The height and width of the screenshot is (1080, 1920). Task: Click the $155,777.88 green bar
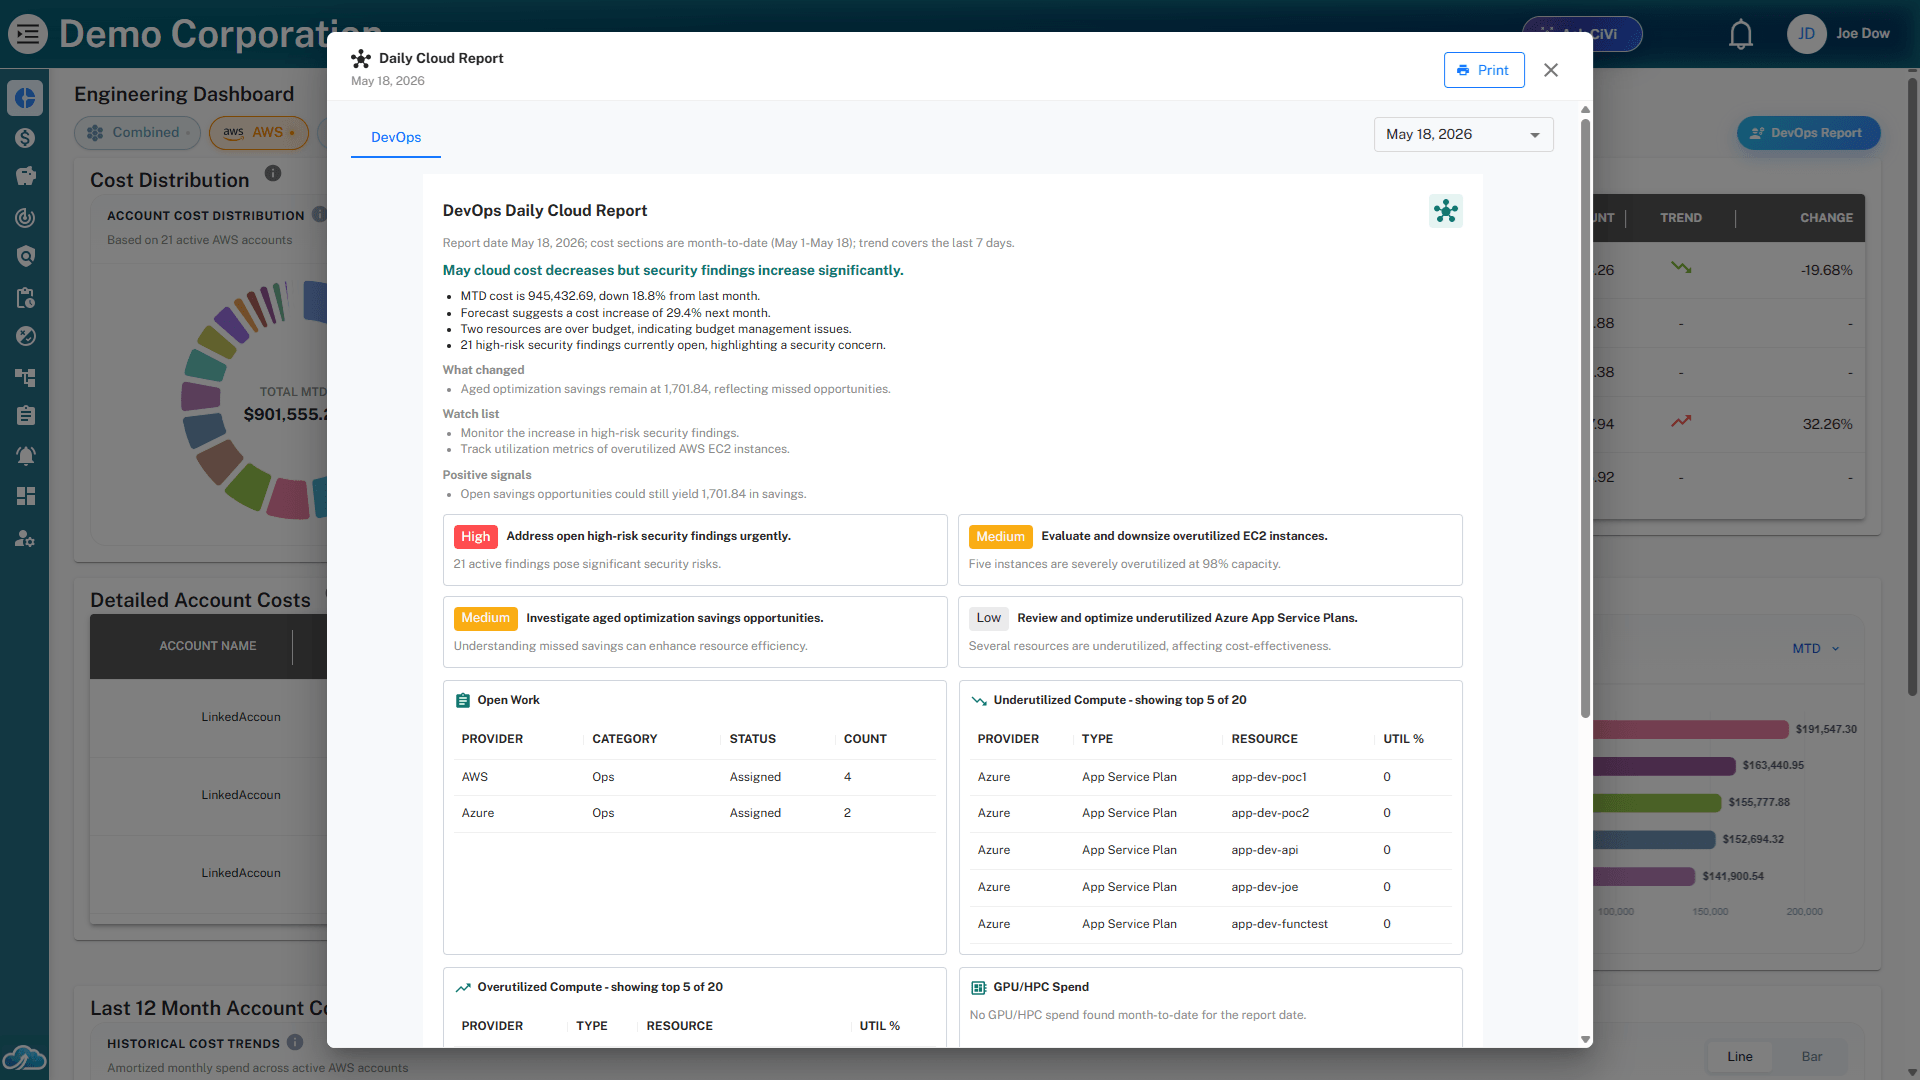[x=1657, y=803]
